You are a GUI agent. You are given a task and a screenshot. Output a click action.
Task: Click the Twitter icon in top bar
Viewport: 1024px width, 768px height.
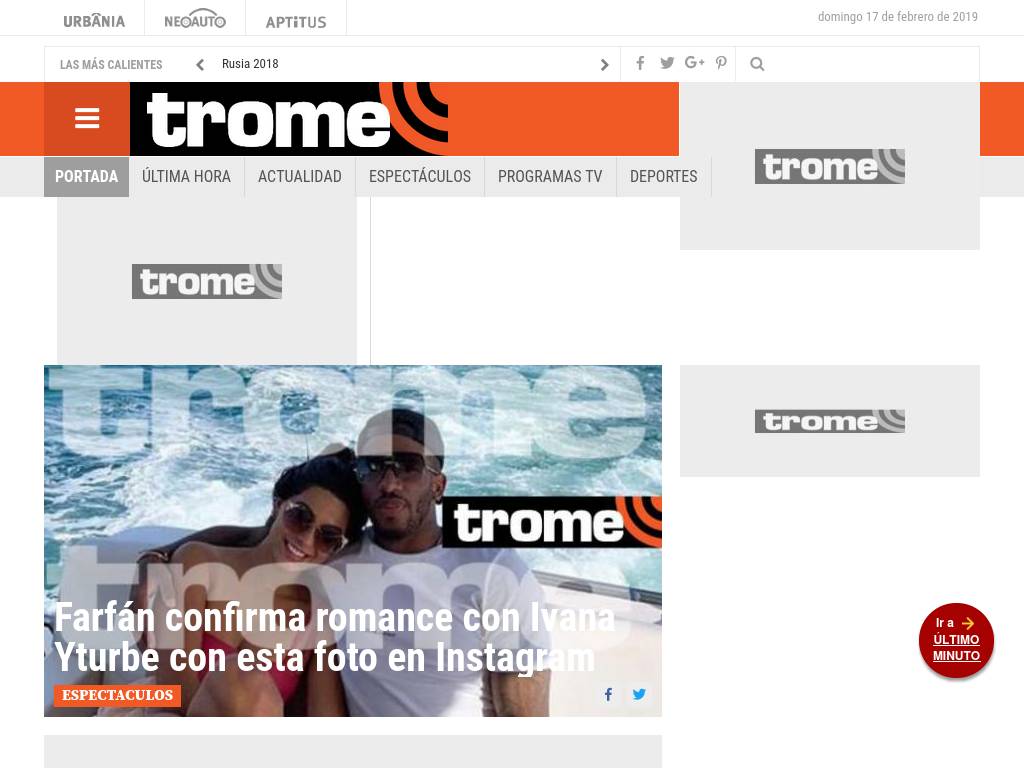pos(667,63)
